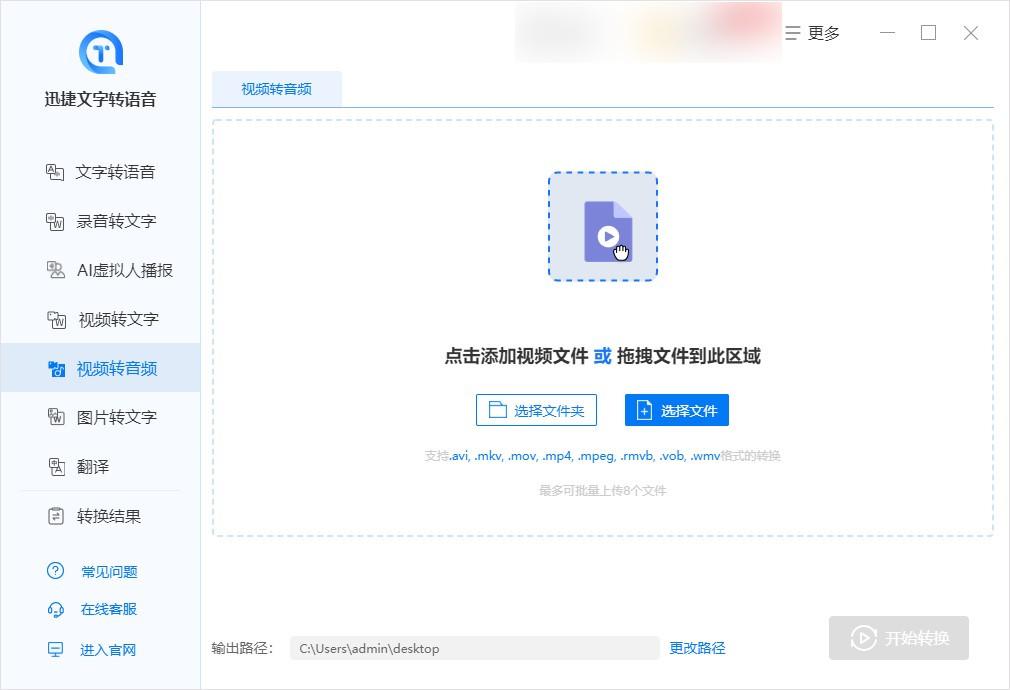Click the 翻译 sidebar icon
The height and width of the screenshot is (690, 1010).
(x=57, y=466)
